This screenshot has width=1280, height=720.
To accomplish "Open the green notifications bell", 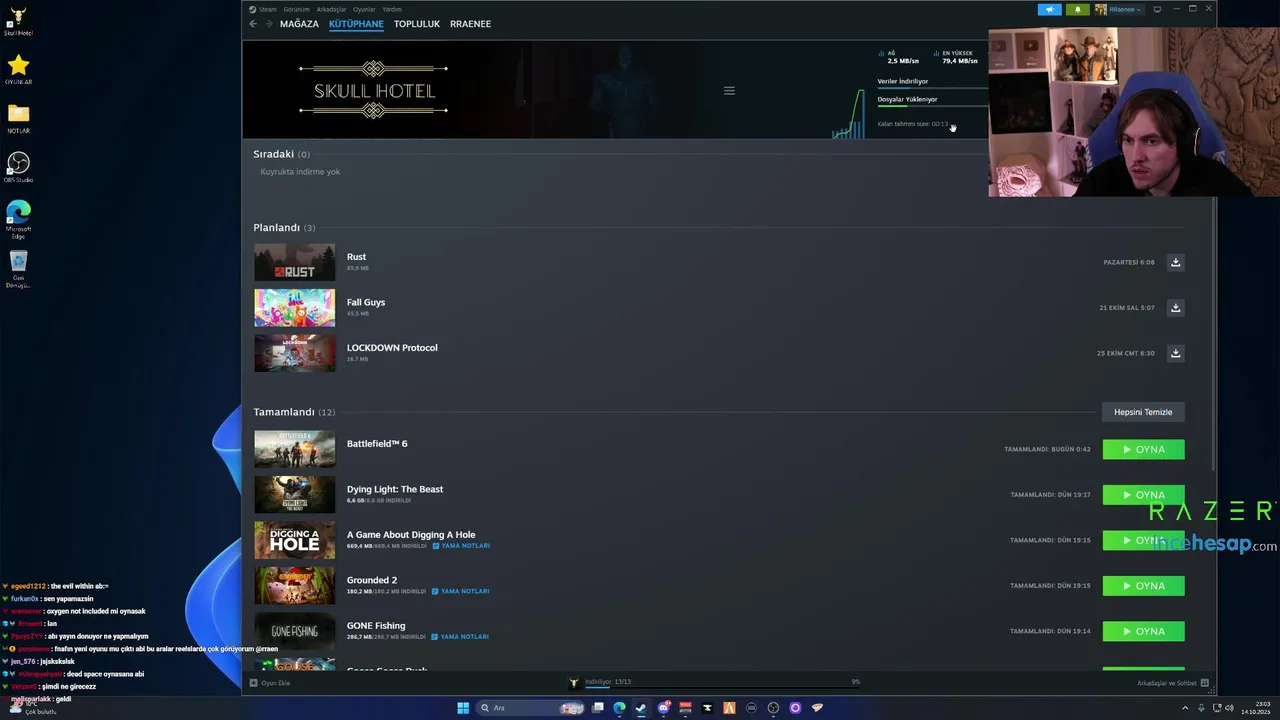I will [1078, 9].
